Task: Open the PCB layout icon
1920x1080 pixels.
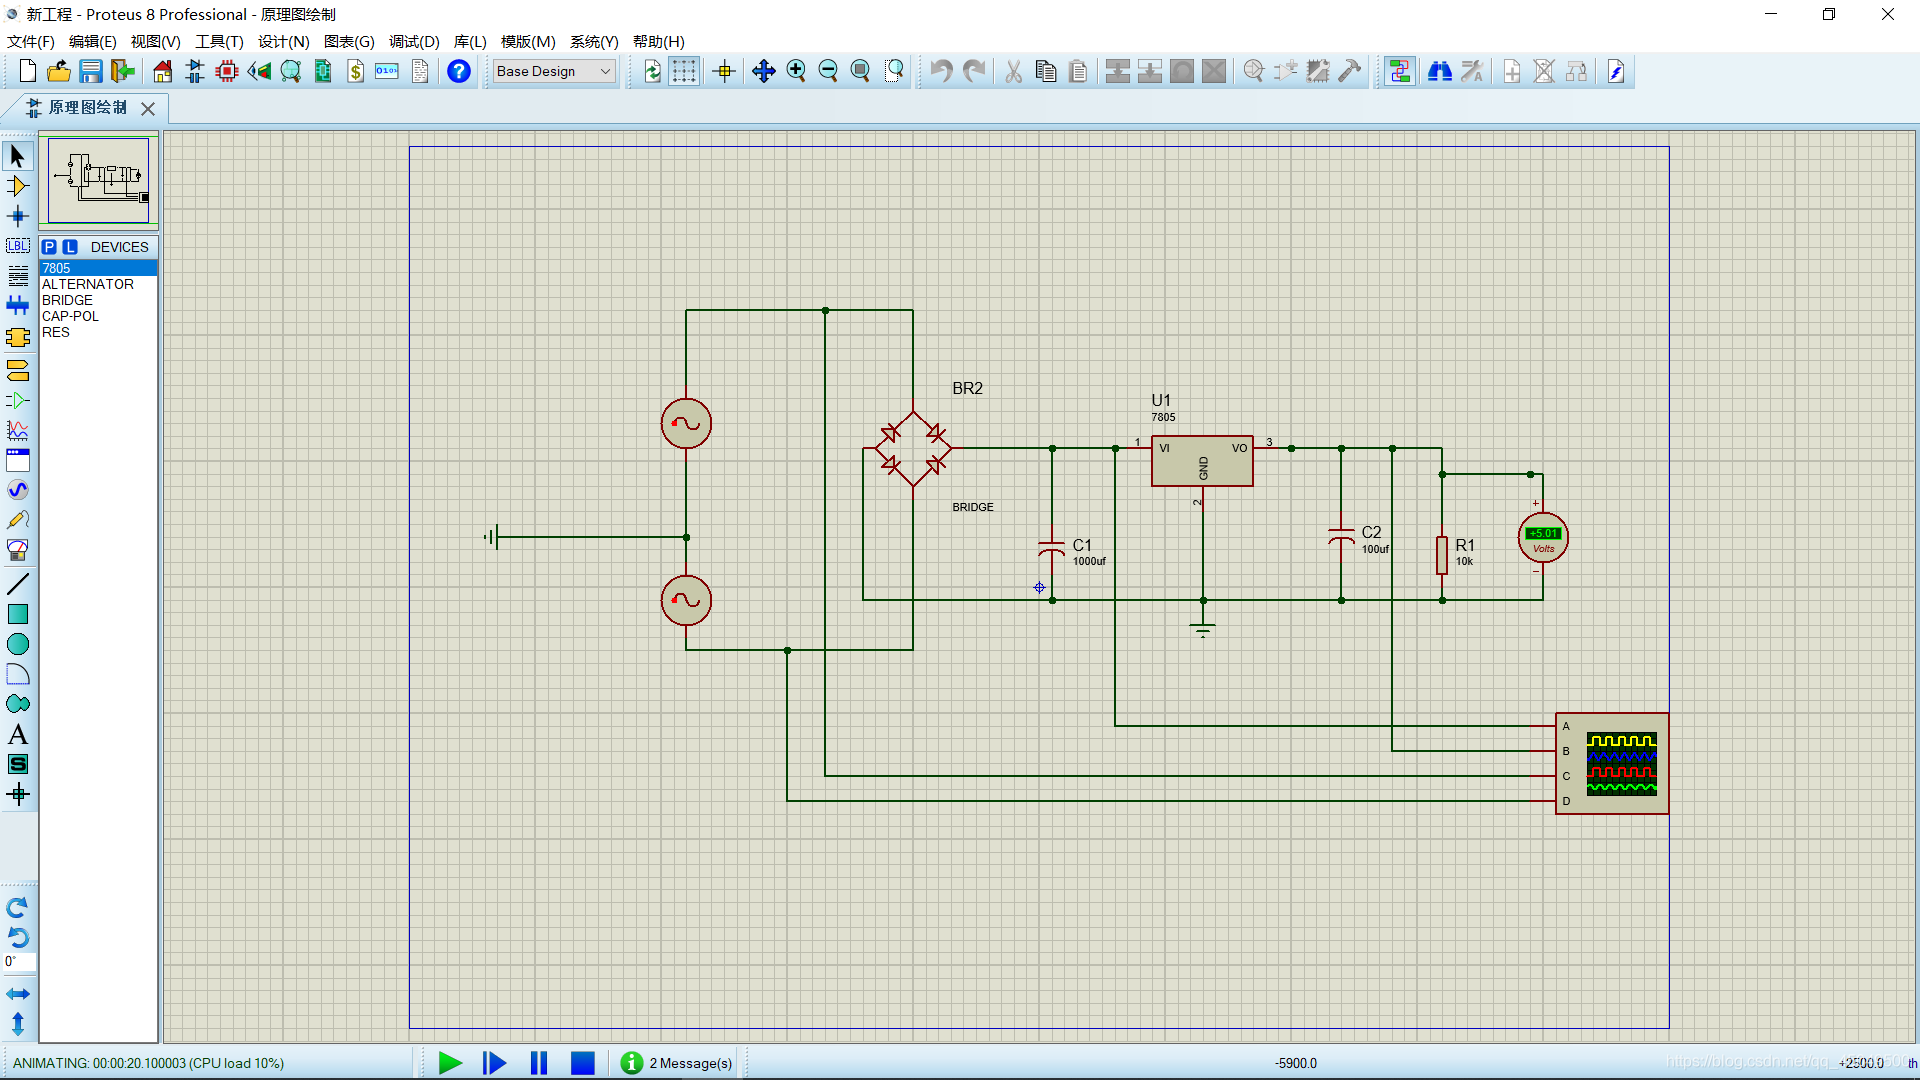Action: [x=227, y=71]
